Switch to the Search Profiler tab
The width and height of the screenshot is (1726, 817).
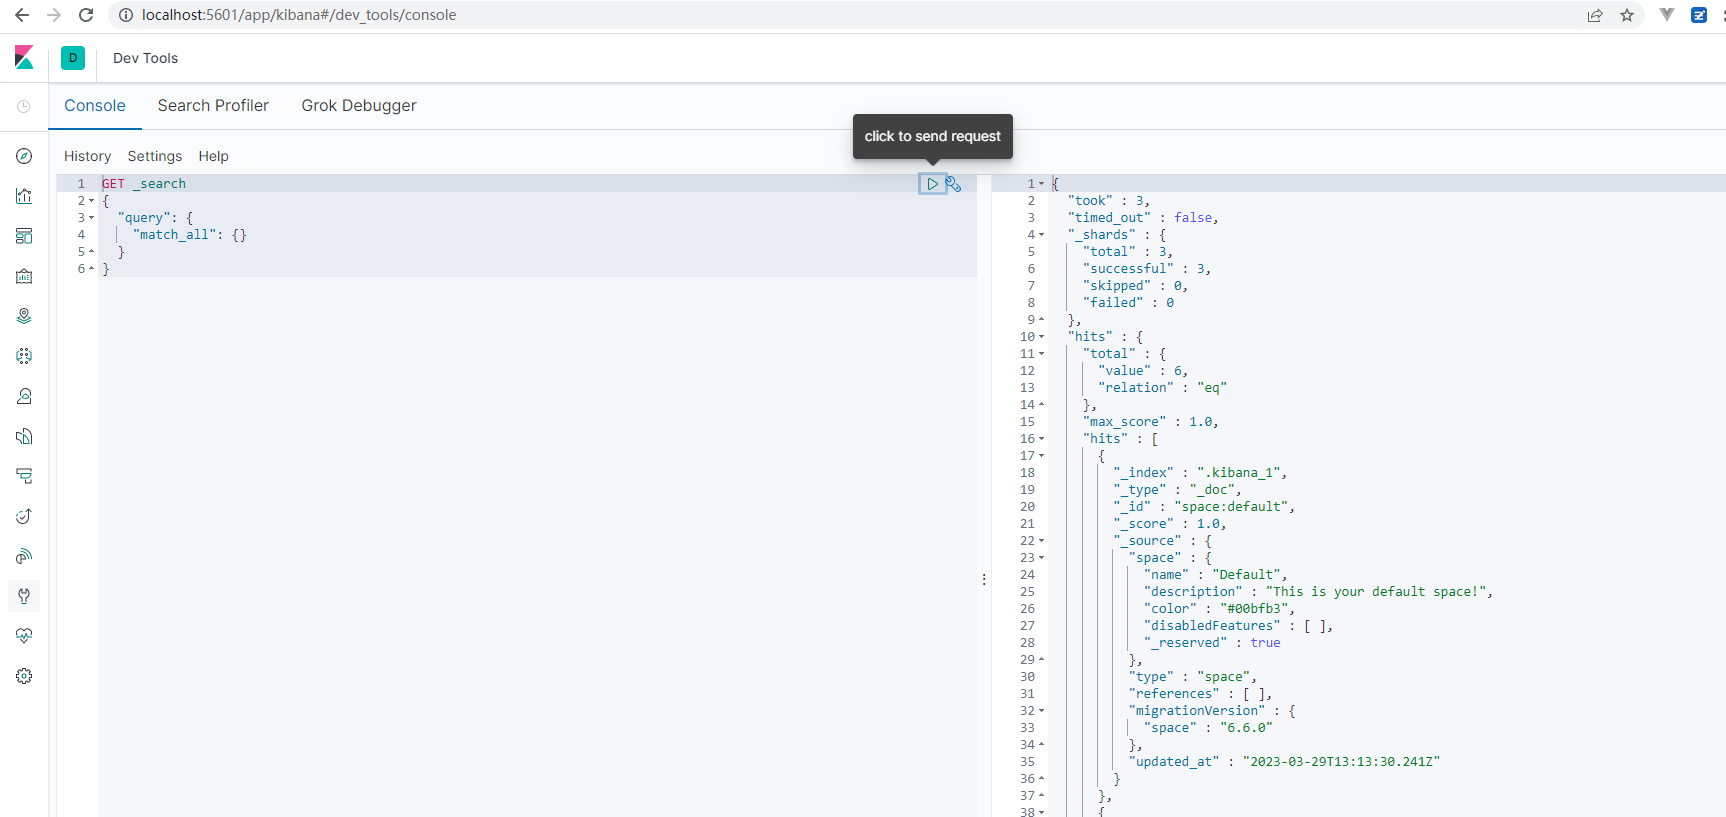213,106
